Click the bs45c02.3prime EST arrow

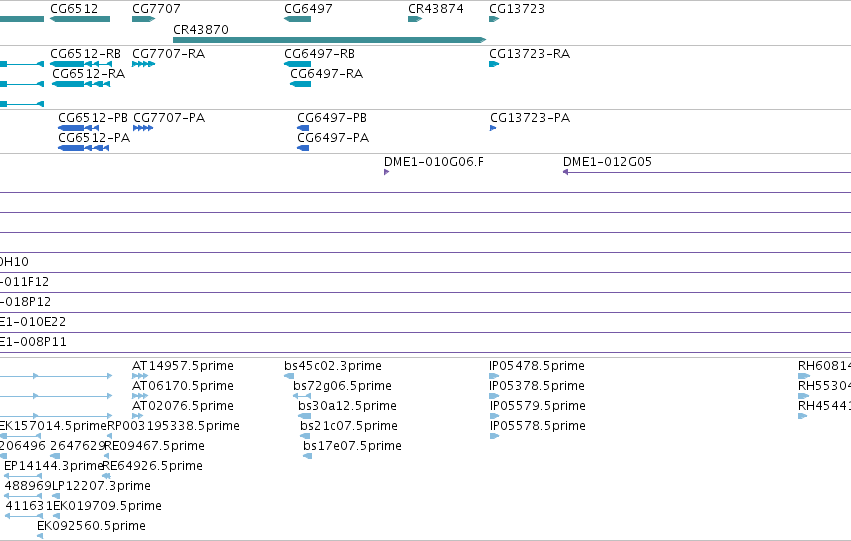[289, 376]
